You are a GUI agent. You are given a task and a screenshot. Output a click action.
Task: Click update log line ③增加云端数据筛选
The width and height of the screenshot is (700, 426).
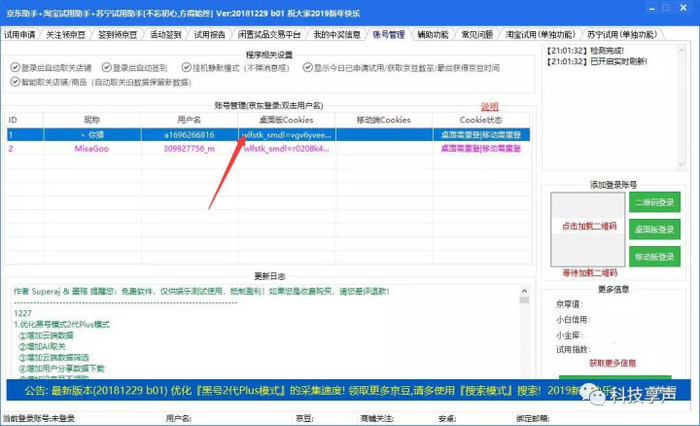tap(54, 358)
